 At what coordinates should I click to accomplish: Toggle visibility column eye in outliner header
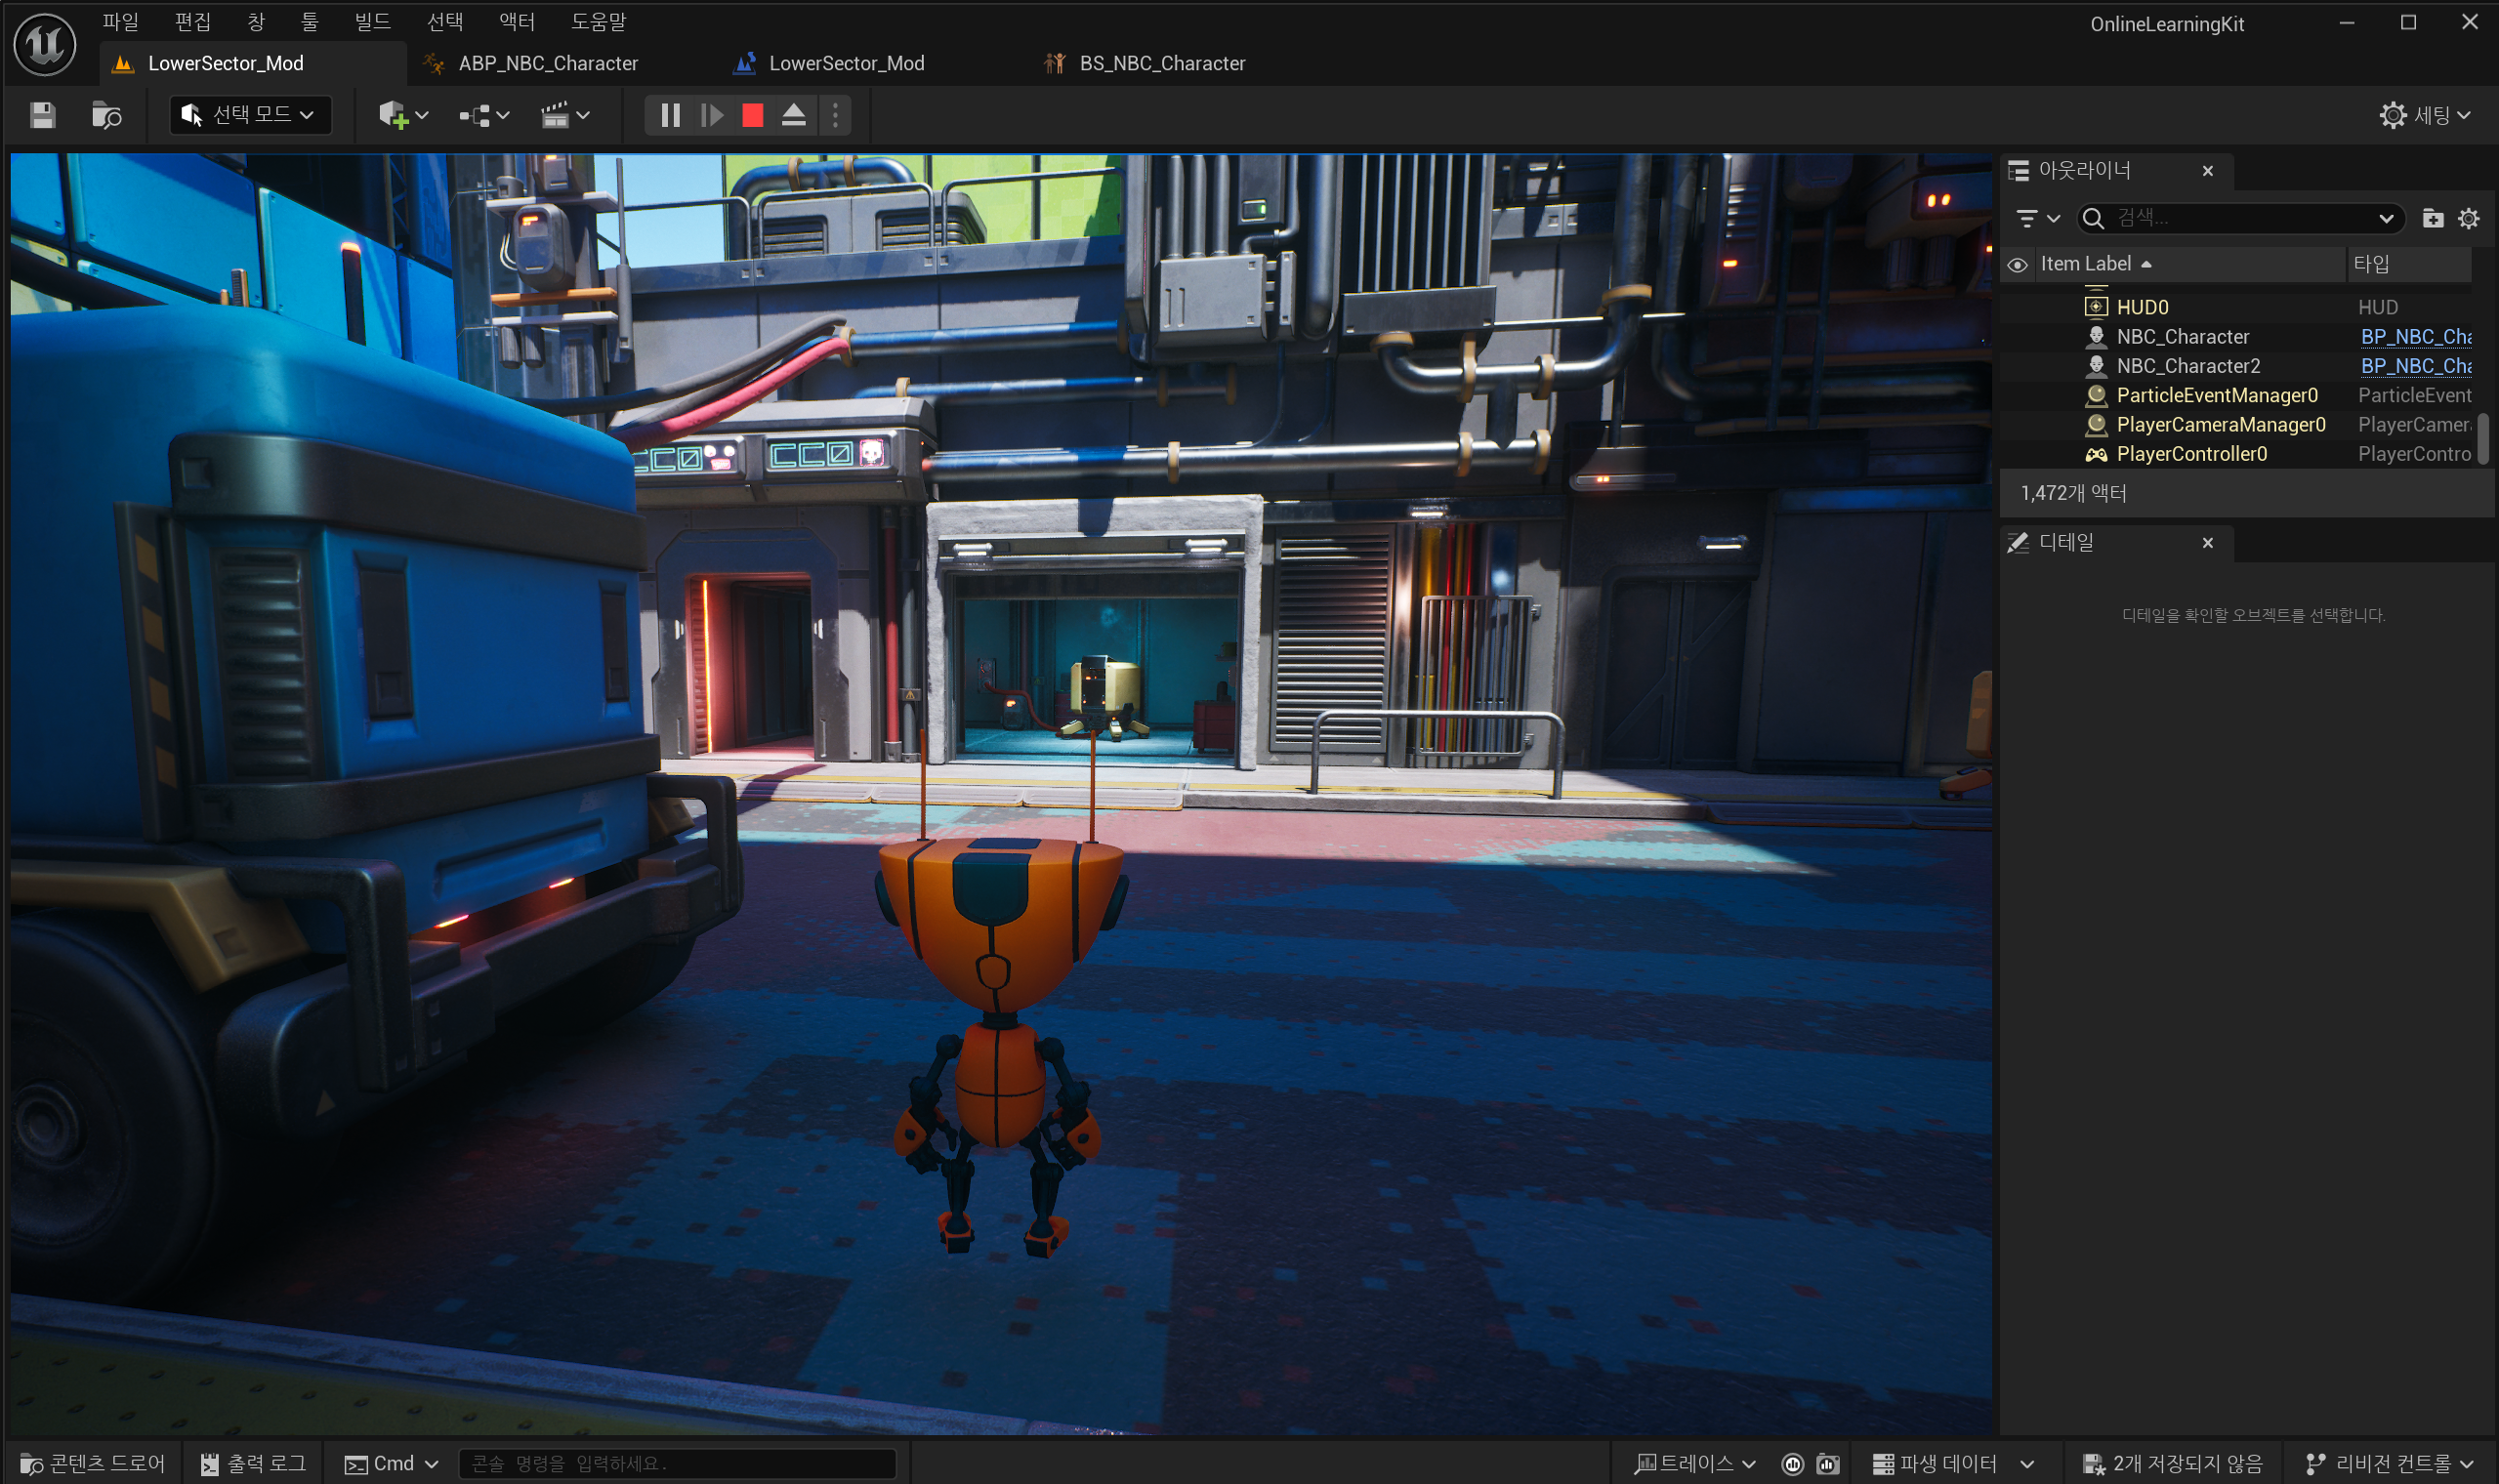click(2018, 264)
